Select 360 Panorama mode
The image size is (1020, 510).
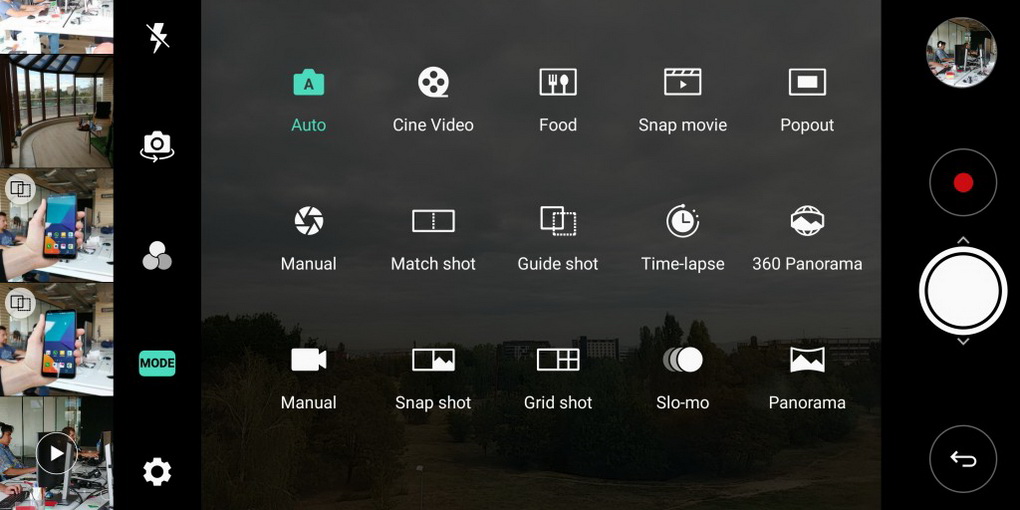click(x=807, y=222)
